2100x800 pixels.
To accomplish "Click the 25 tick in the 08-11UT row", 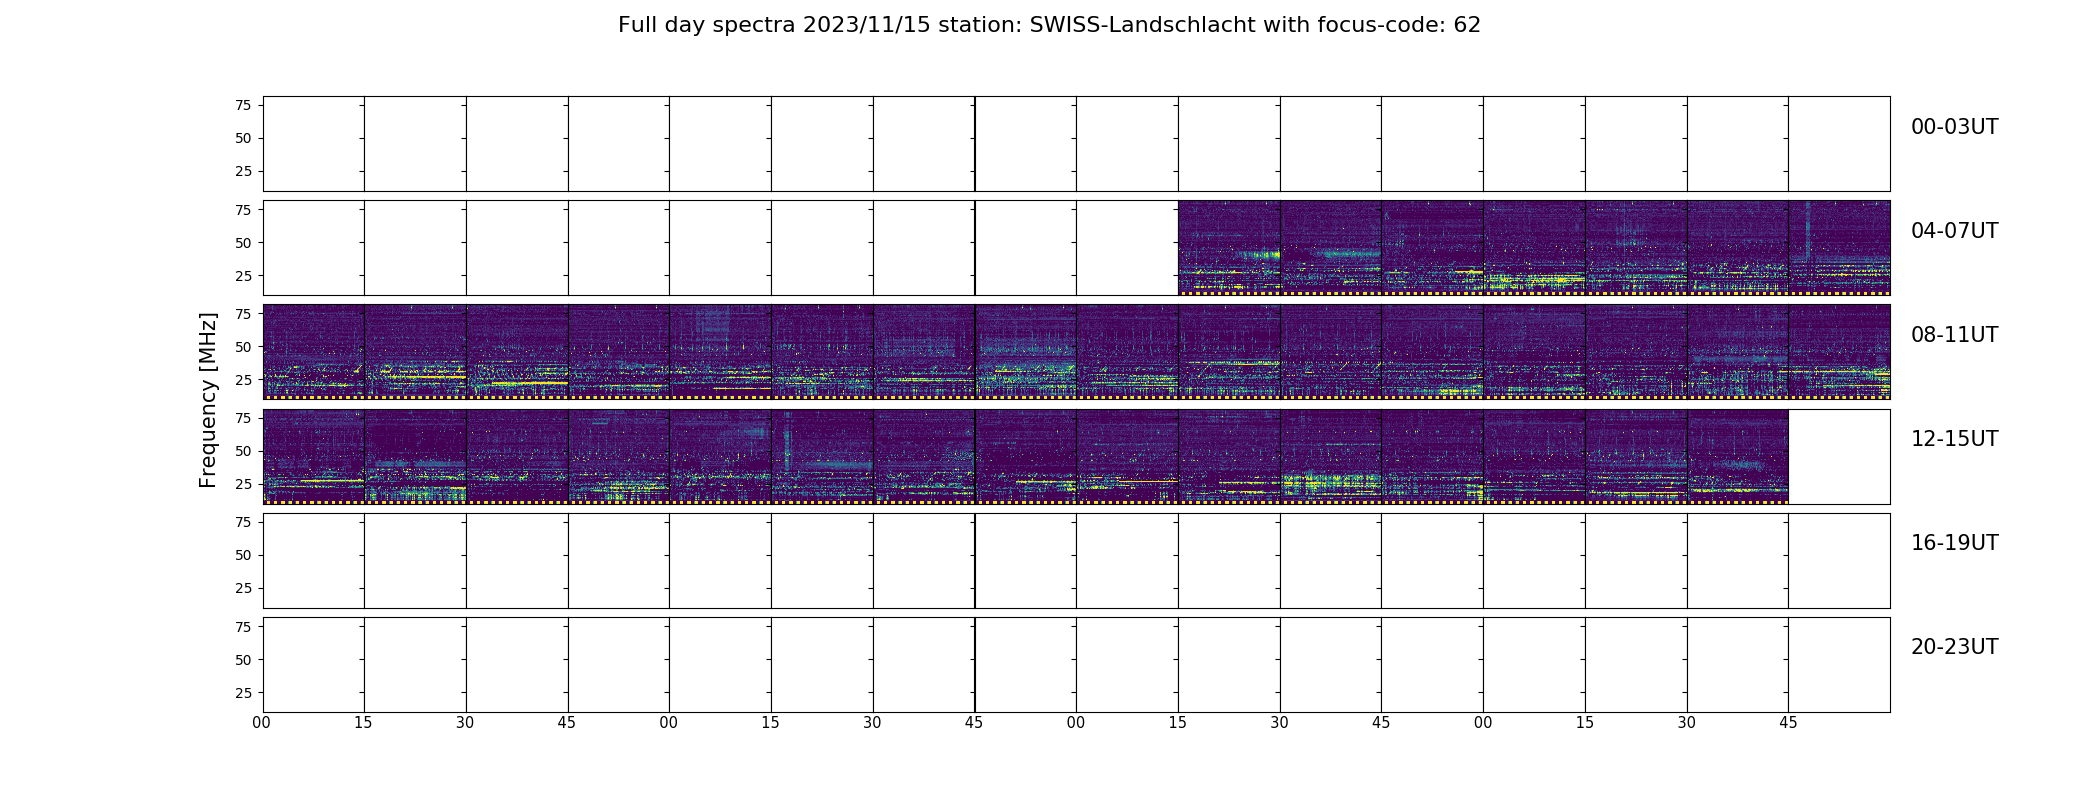I will (243, 379).
